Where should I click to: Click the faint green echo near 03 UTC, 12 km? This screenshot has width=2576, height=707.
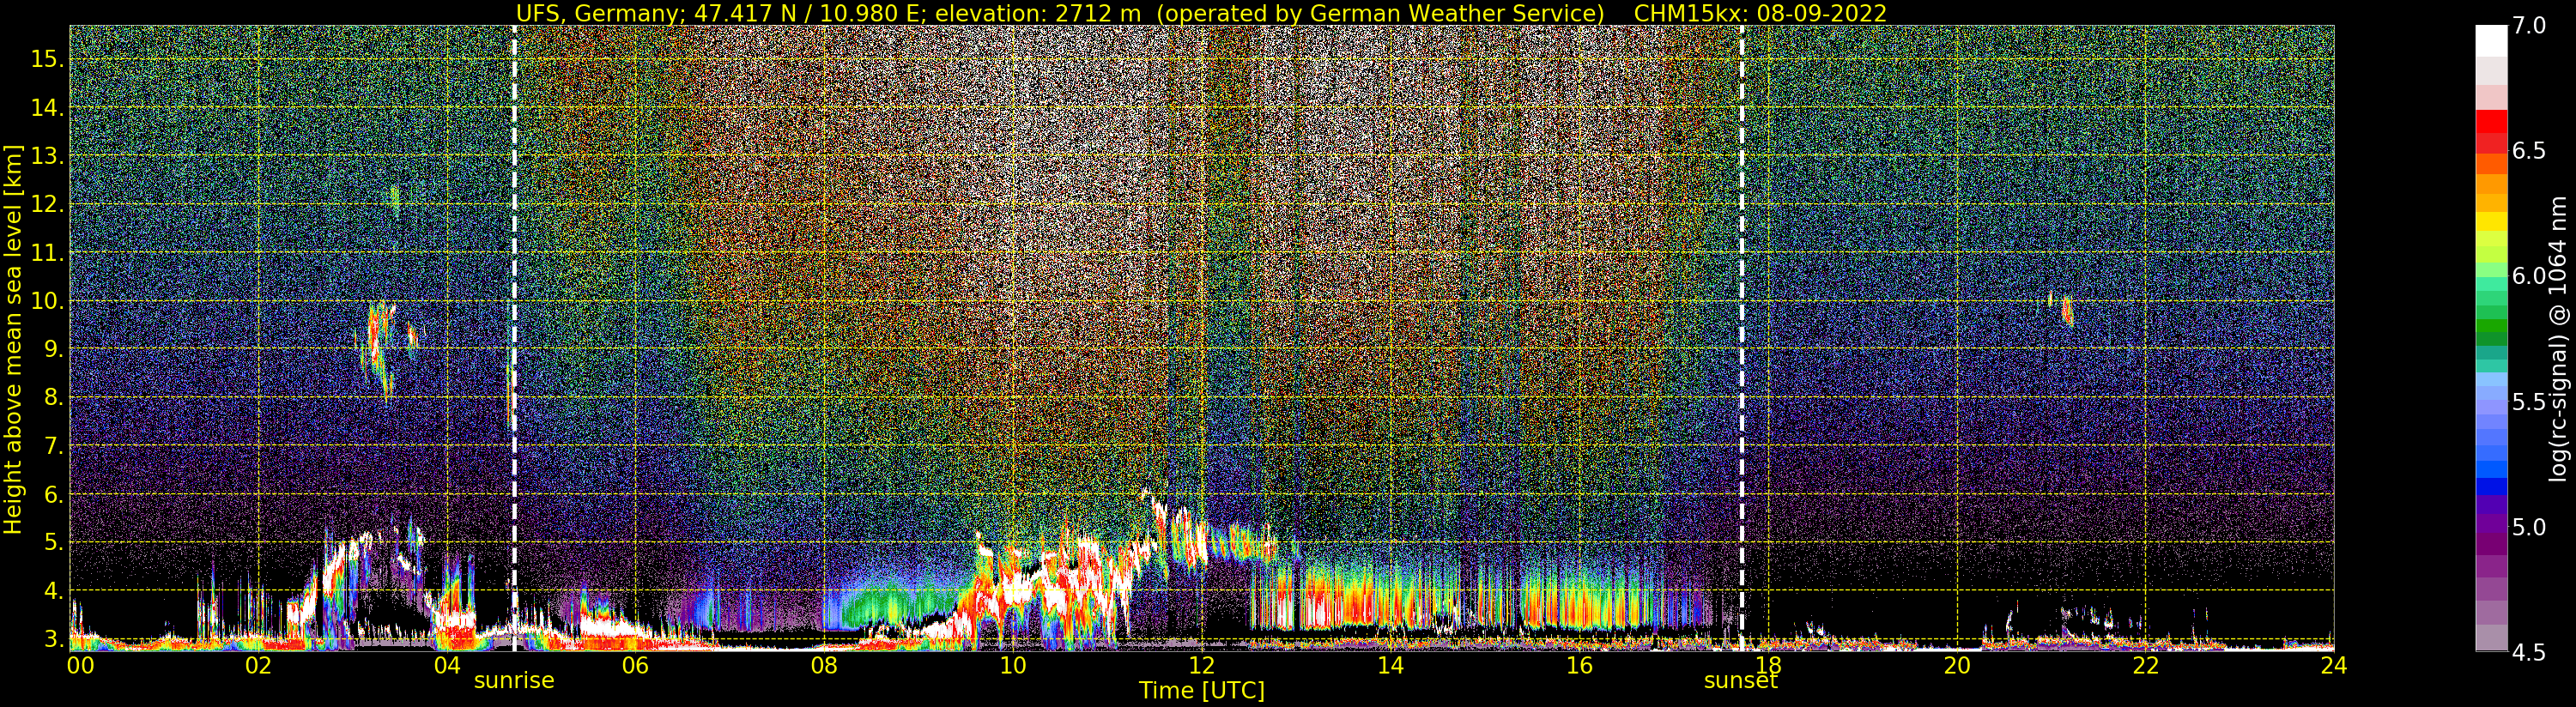(394, 200)
